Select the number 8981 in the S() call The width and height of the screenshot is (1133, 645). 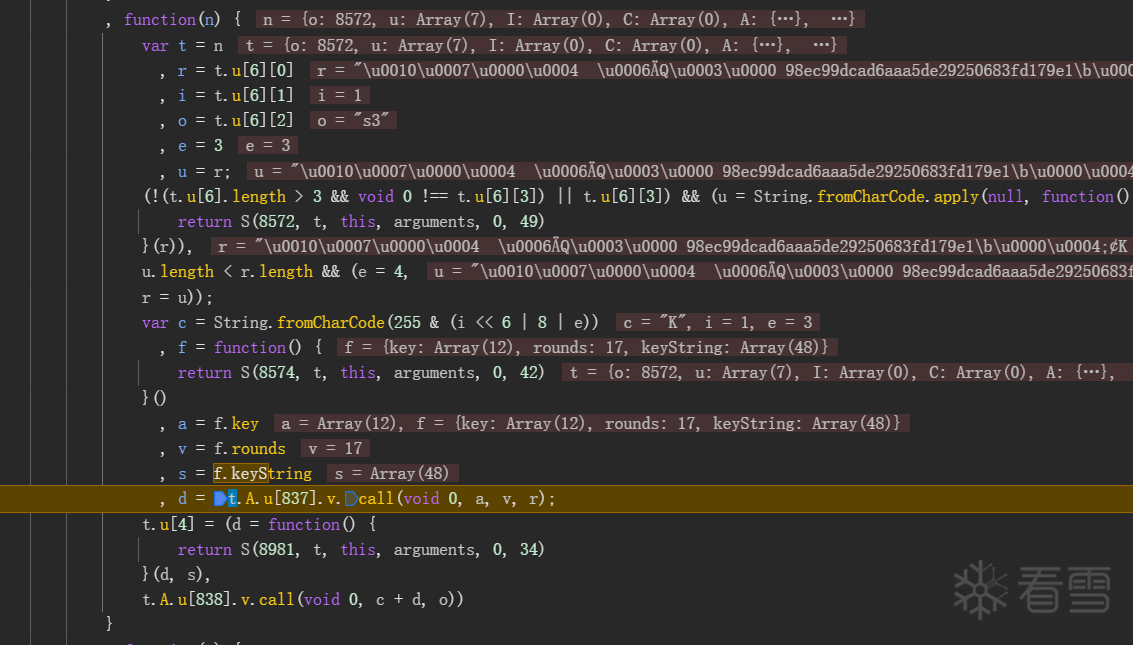(x=276, y=550)
